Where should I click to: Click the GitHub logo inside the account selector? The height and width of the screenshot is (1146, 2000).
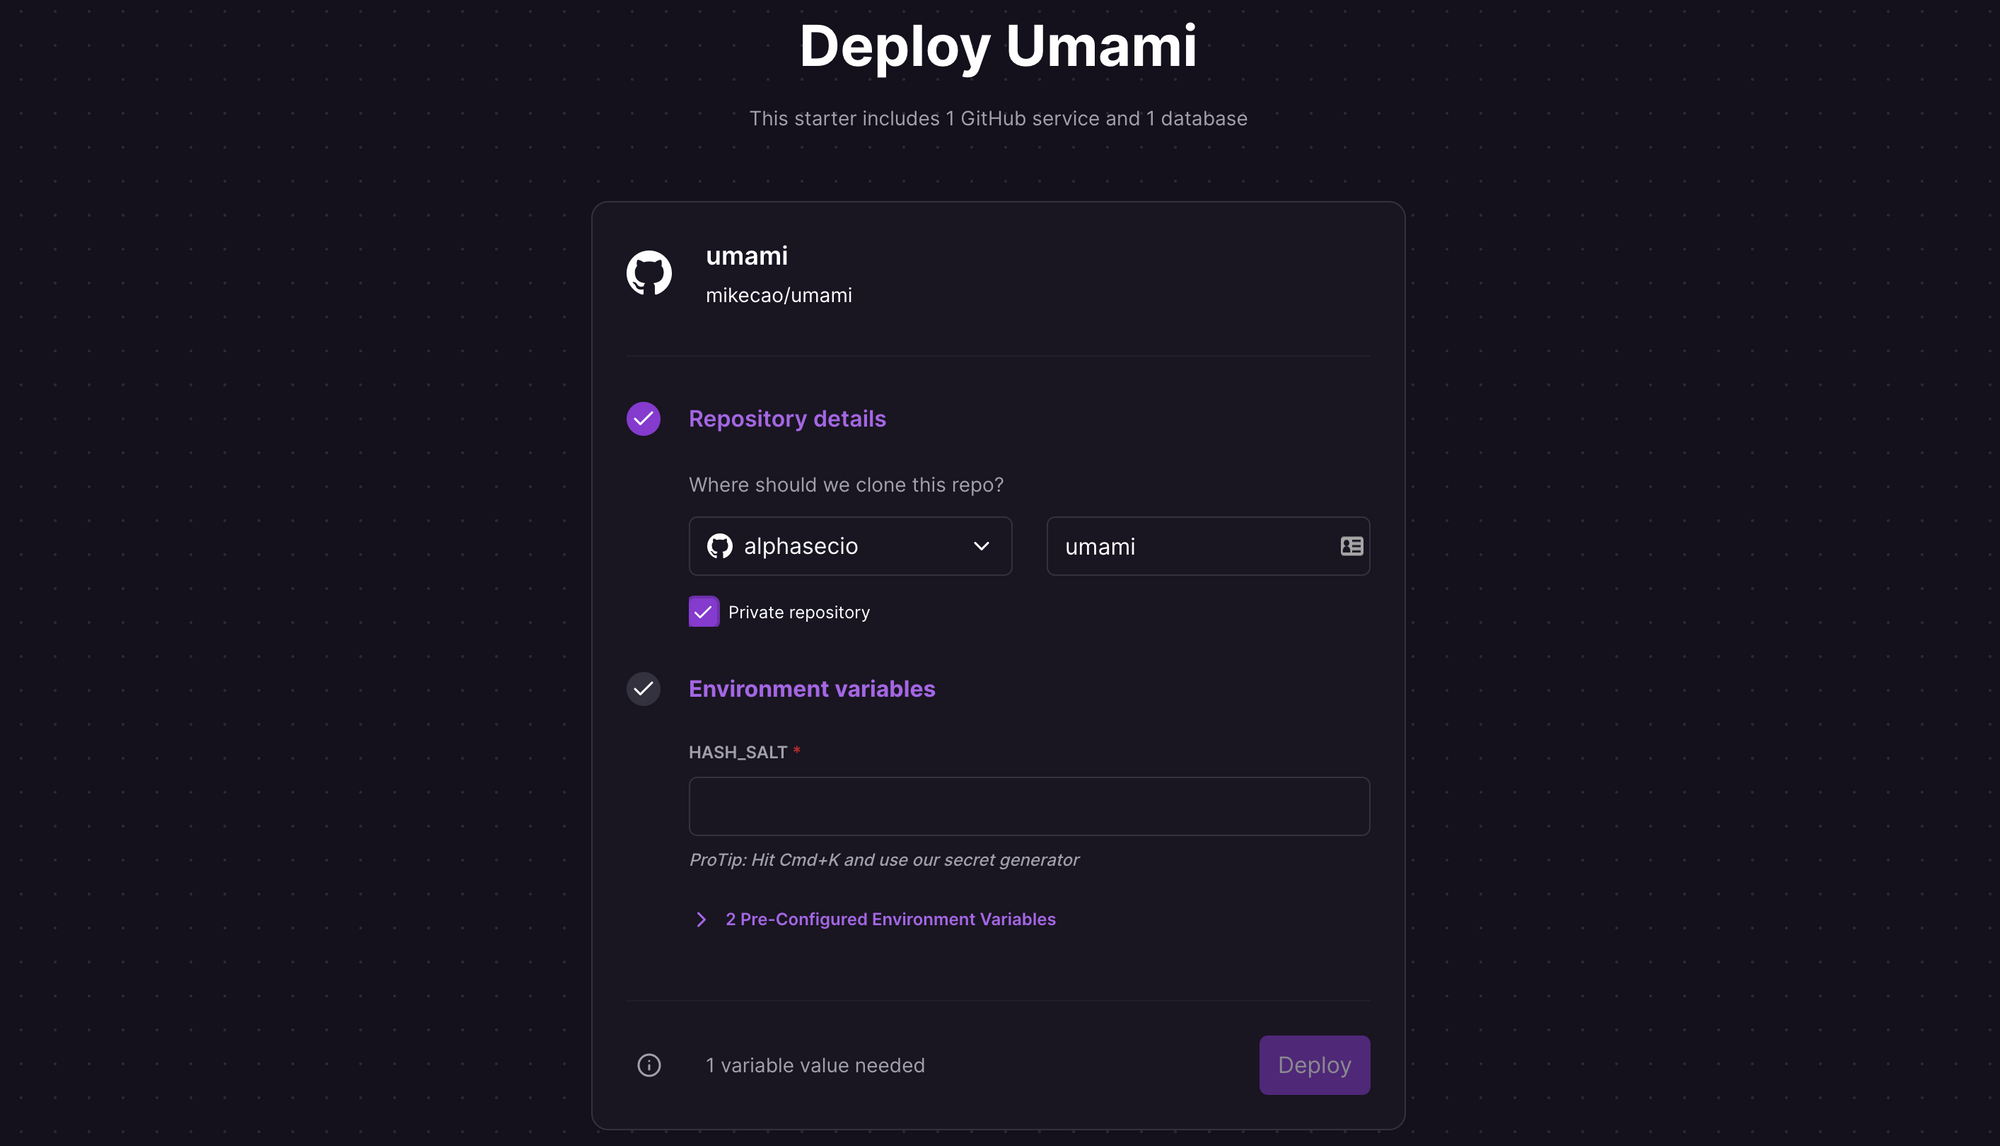click(720, 546)
